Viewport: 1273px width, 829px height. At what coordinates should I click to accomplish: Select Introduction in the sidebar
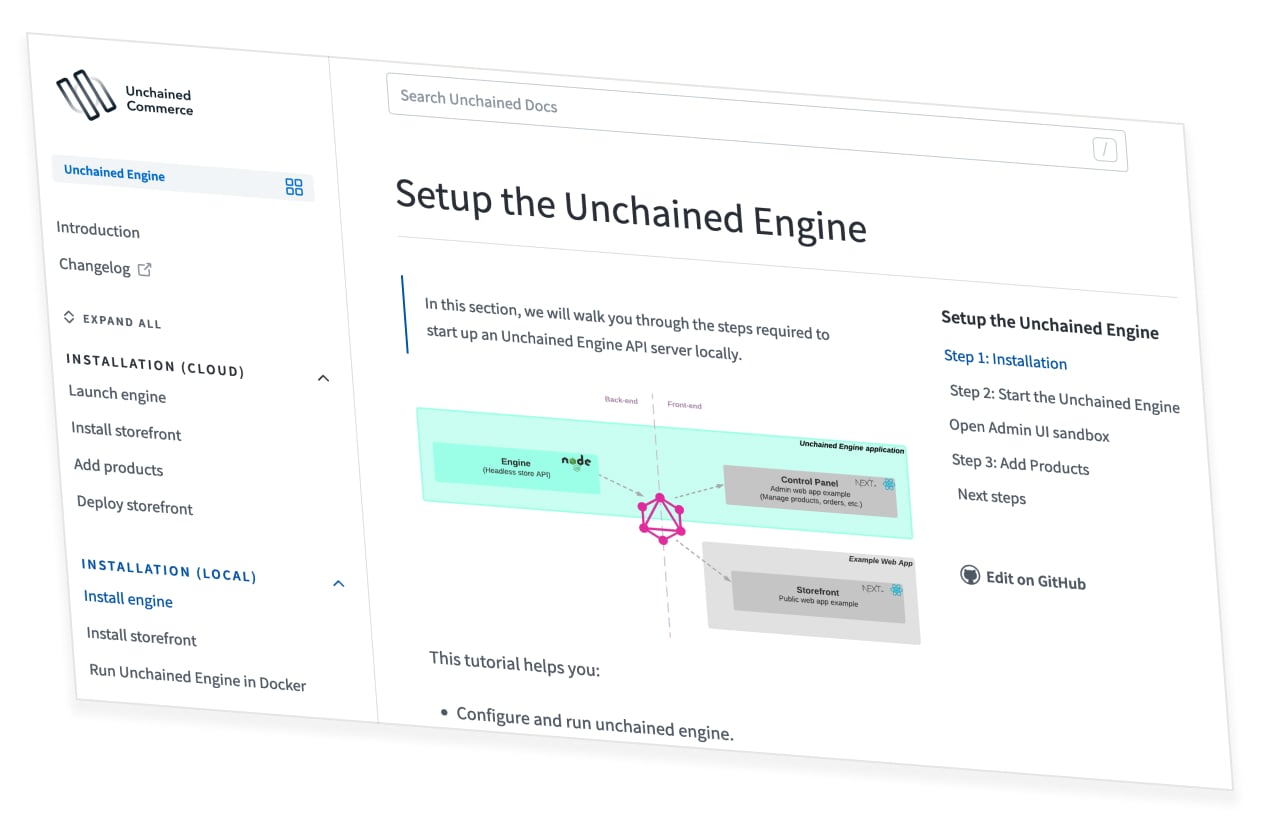tap(97, 231)
